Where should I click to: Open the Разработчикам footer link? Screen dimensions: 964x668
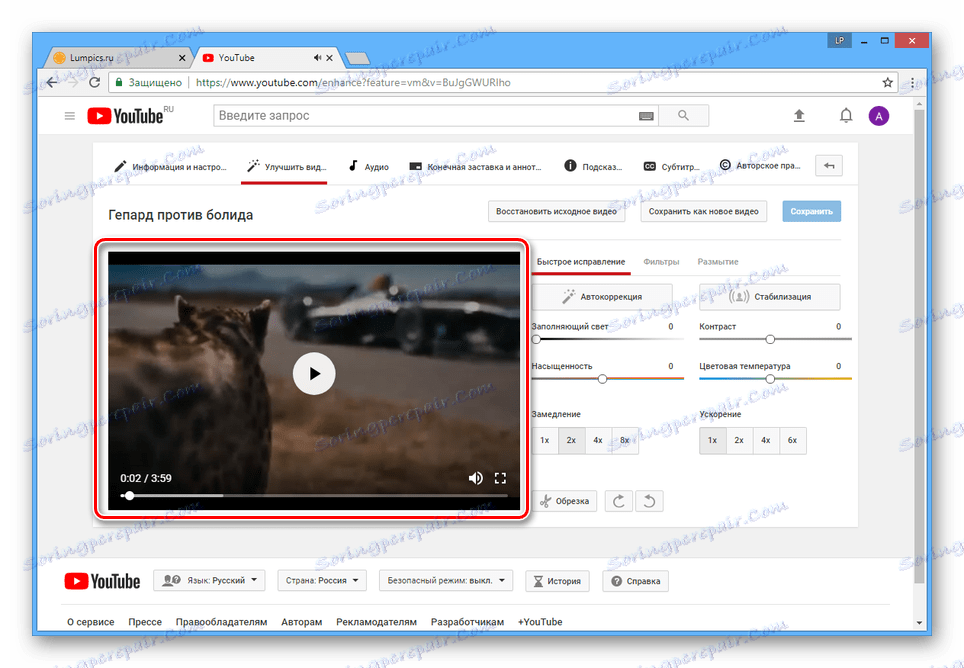[467, 622]
